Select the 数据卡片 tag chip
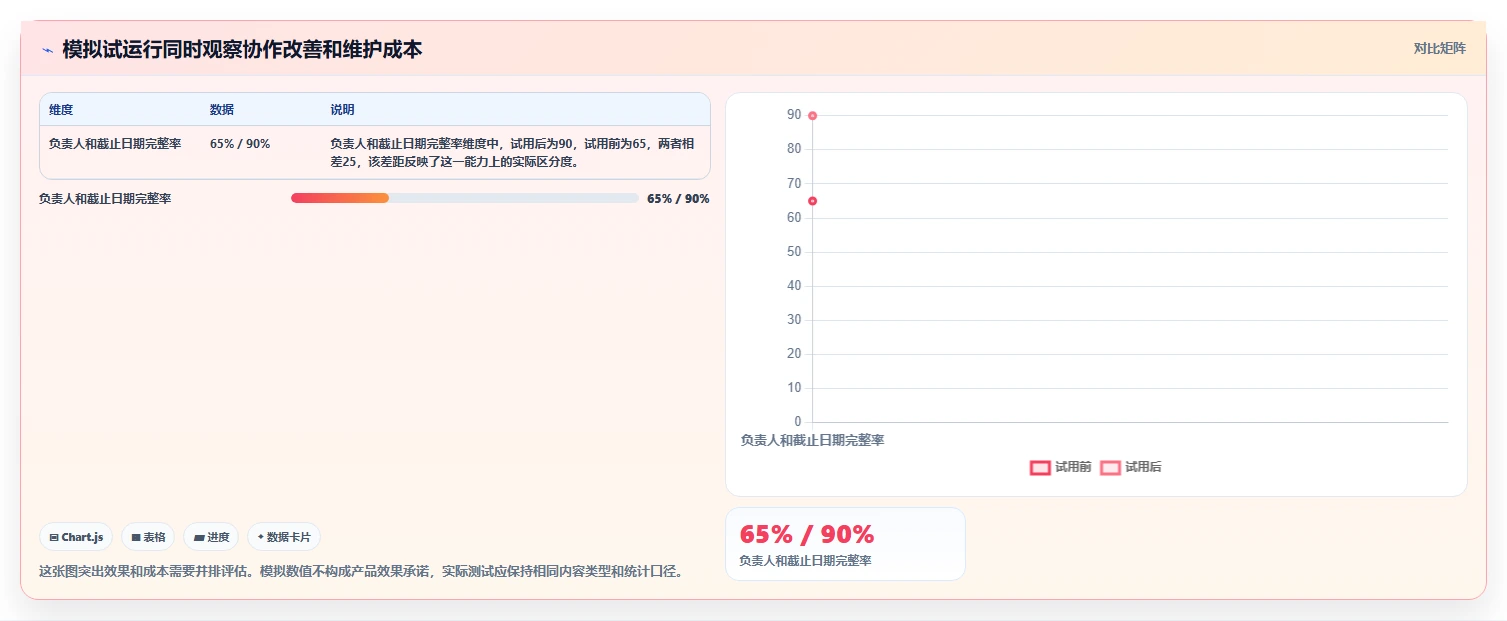Viewport: 1507px width, 621px height. (284, 537)
